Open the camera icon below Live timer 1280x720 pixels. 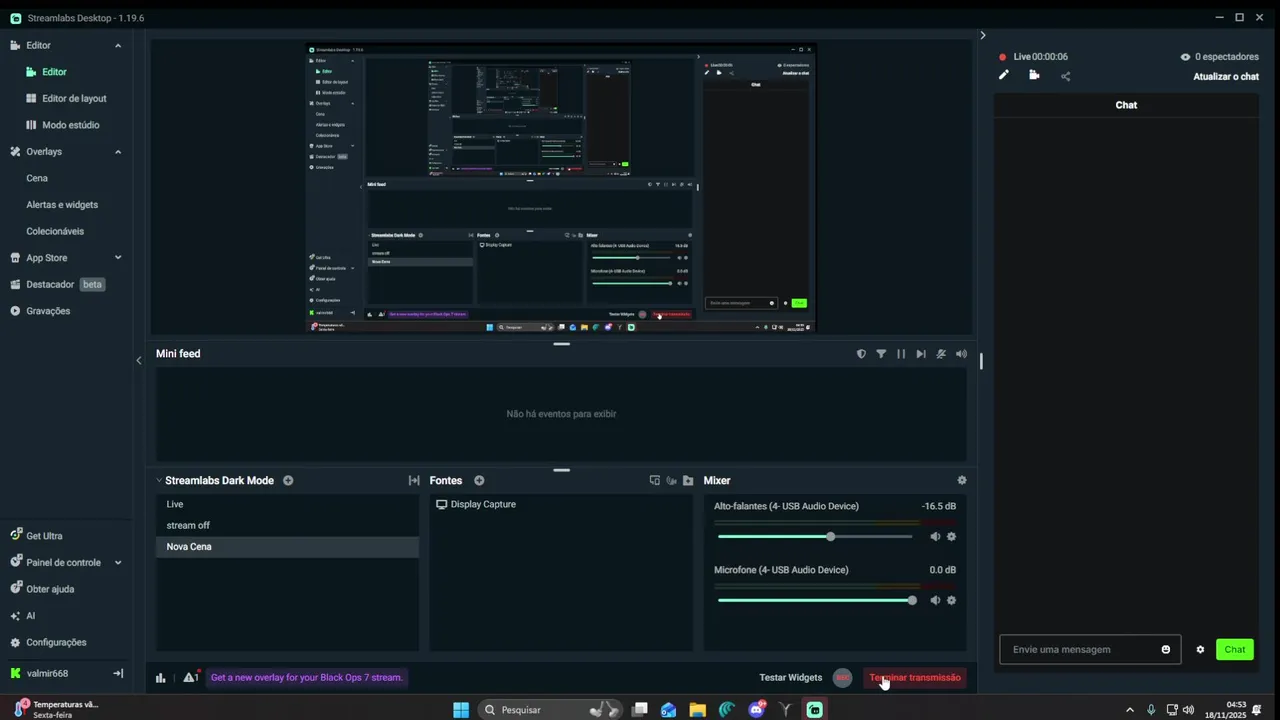pyautogui.click(x=1034, y=75)
